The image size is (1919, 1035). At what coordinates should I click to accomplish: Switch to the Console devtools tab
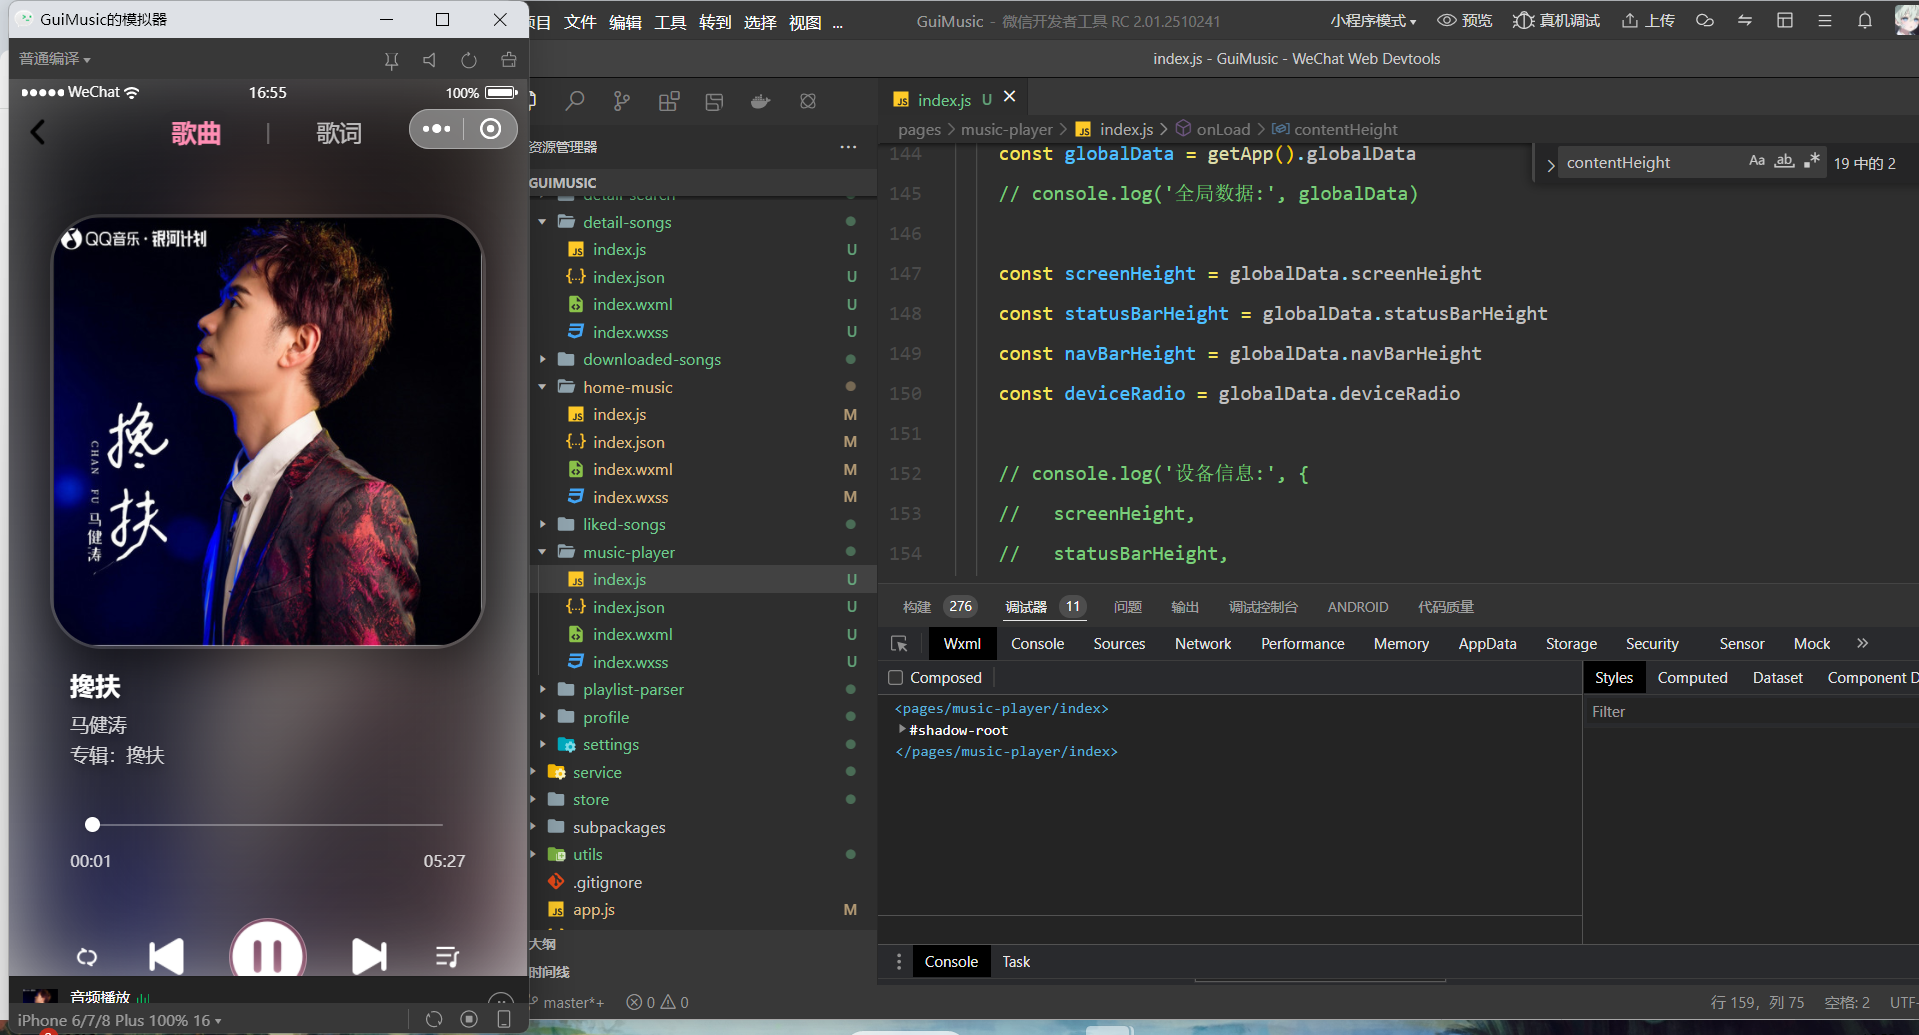[x=1037, y=644]
